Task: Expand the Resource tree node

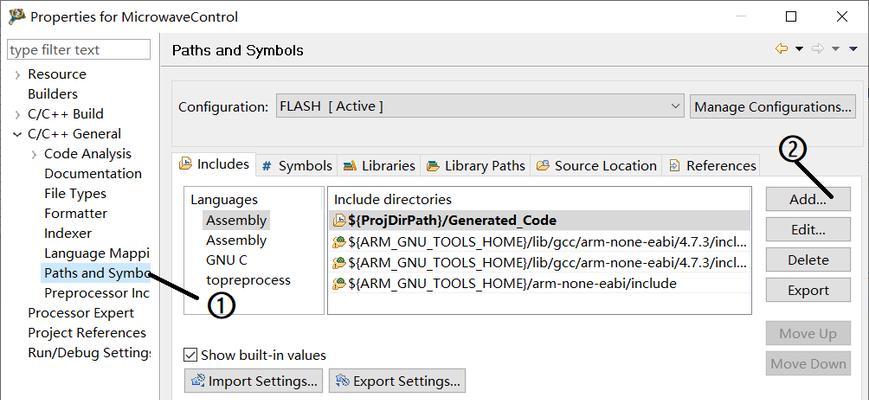Action: click(18, 75)
